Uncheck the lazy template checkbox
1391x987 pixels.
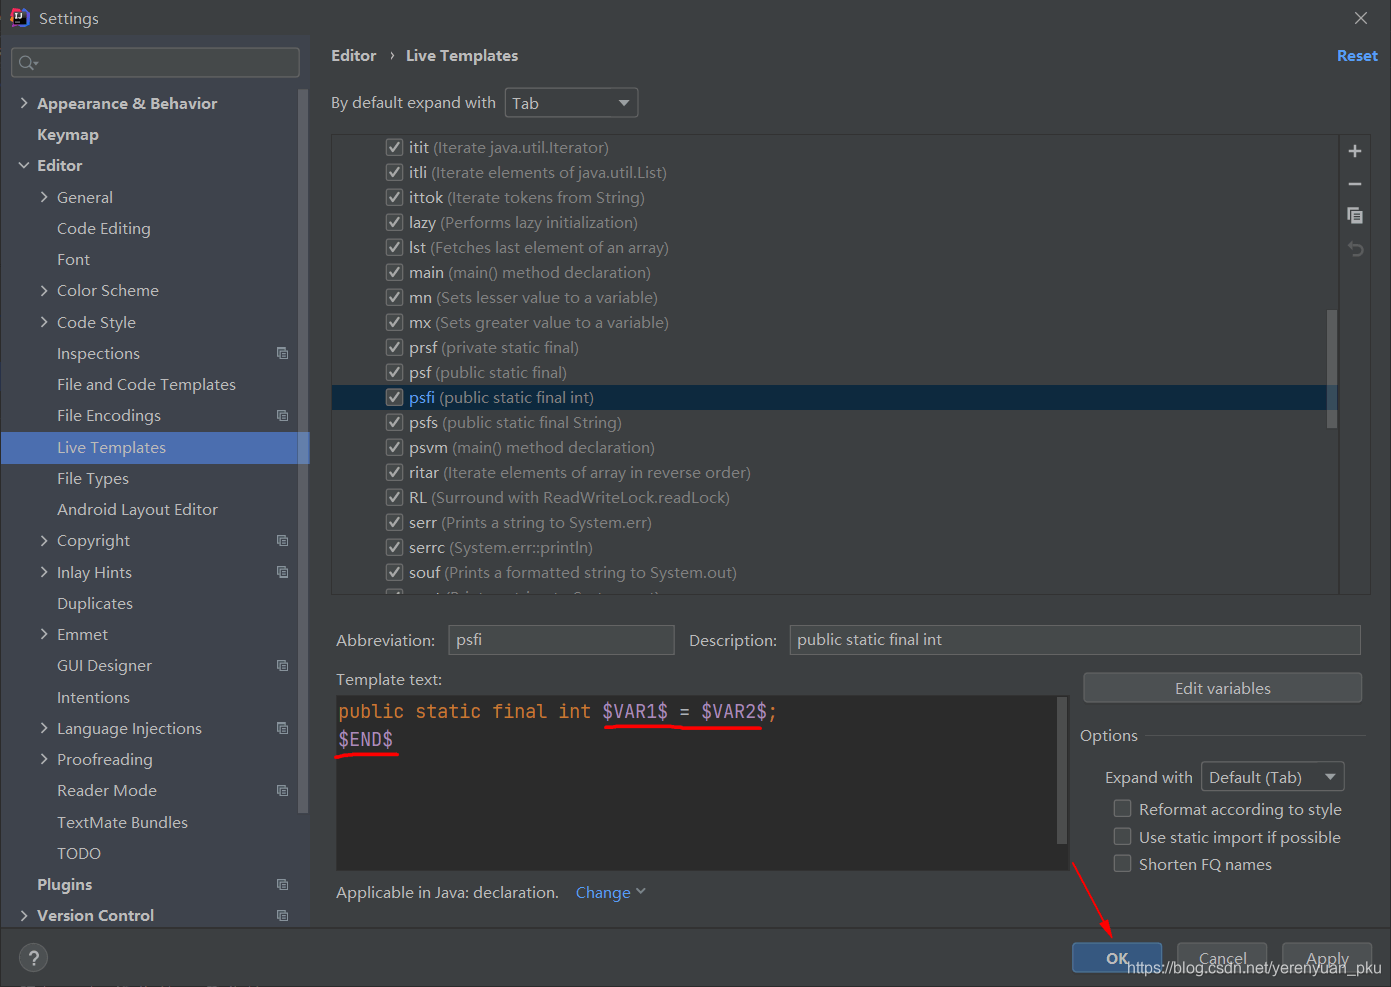[x=394, y=222]
